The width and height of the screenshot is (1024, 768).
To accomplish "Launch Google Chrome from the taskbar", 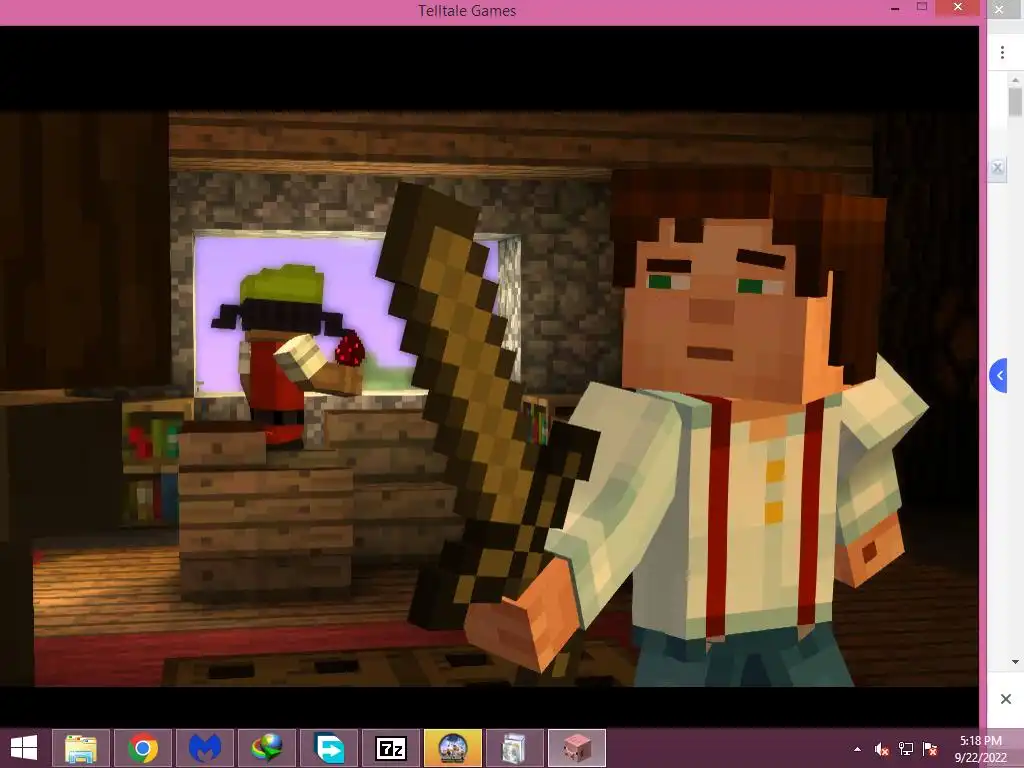I will 143,748.
